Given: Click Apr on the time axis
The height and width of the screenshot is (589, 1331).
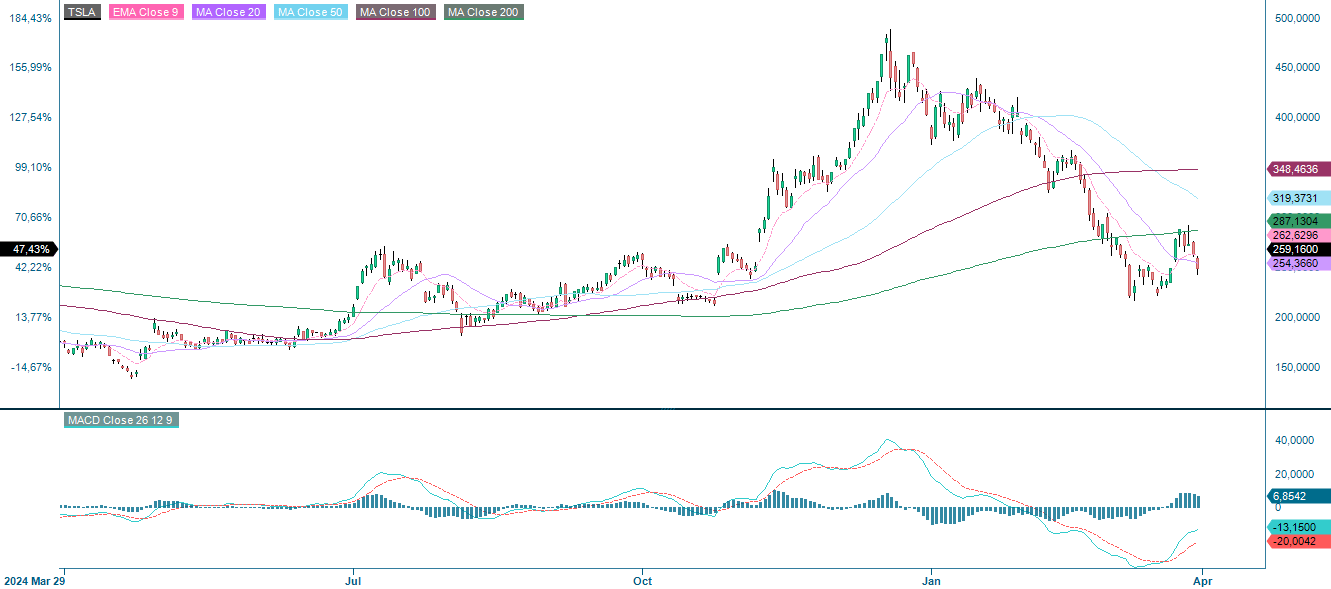Looking at the screenshot, I should coord(1203,580).
